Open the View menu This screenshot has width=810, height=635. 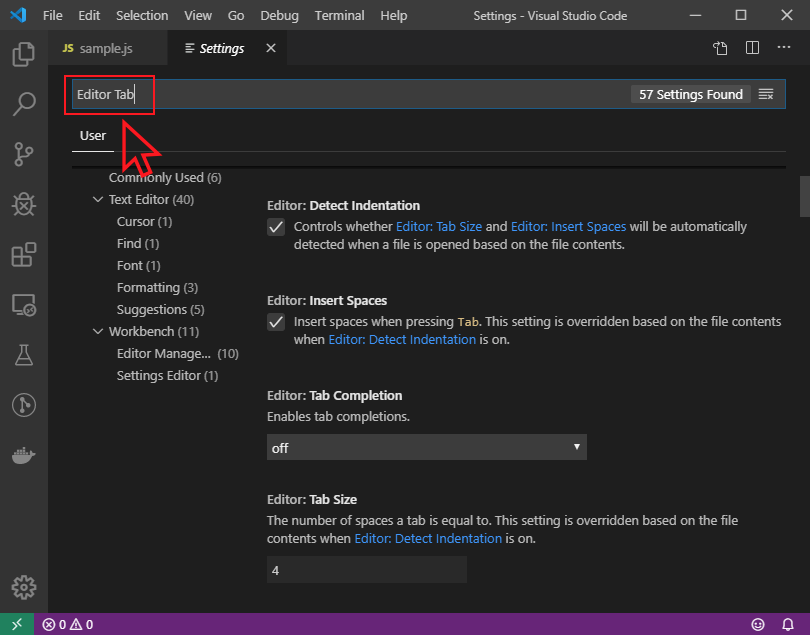coord(198,16)
